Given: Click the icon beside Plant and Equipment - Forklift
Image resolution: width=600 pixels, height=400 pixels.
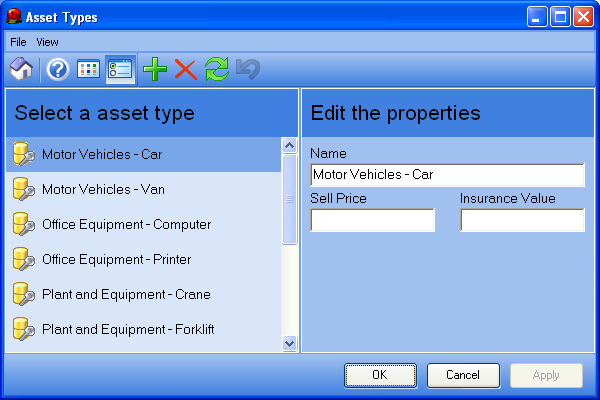Looking at the screenshot, I should (23, 329).
